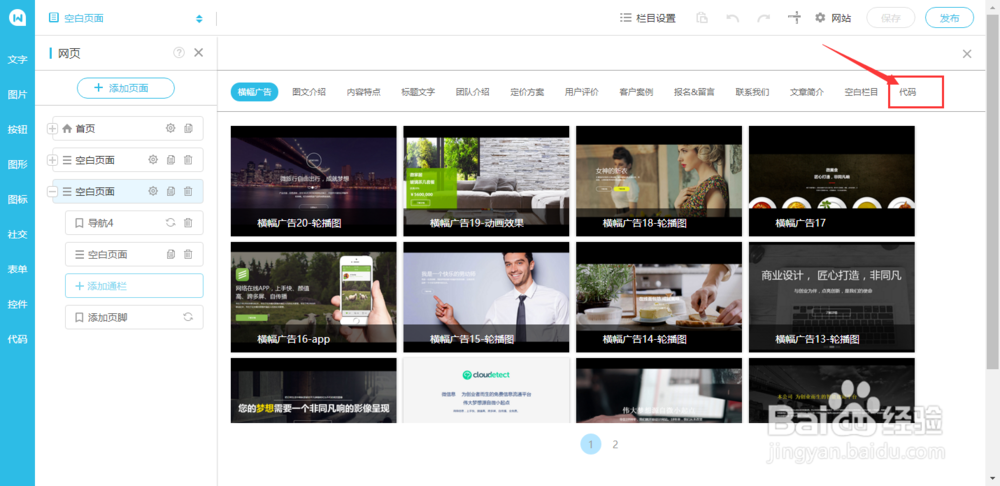Viewport: 1000px width, 486px height.
Task: Open the 文字 text tool in sidebar
Action: coord(17,60)
